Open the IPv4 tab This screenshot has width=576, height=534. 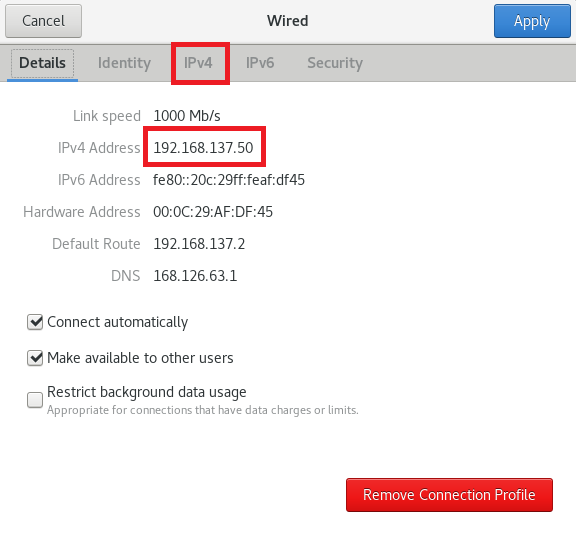click(x=198, y=63)
